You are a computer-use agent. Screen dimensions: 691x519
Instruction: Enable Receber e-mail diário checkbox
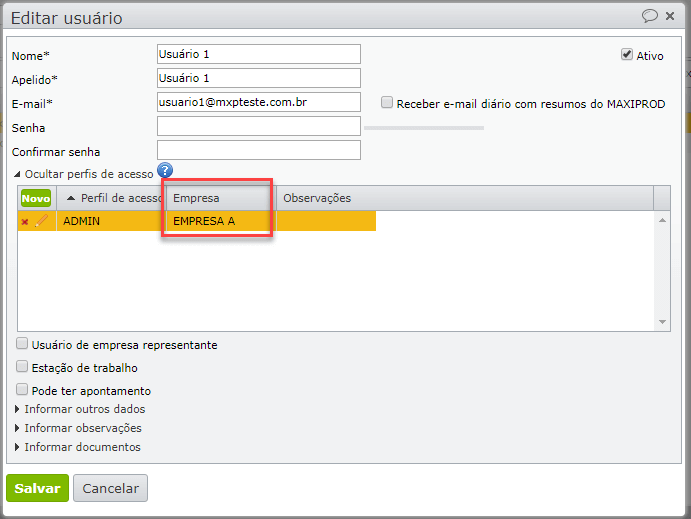point(387,102)
